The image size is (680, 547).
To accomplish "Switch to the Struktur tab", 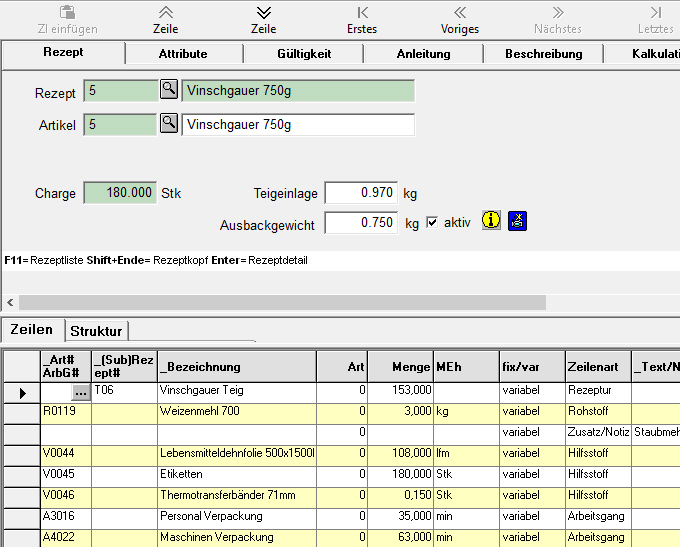I will 96,331.
